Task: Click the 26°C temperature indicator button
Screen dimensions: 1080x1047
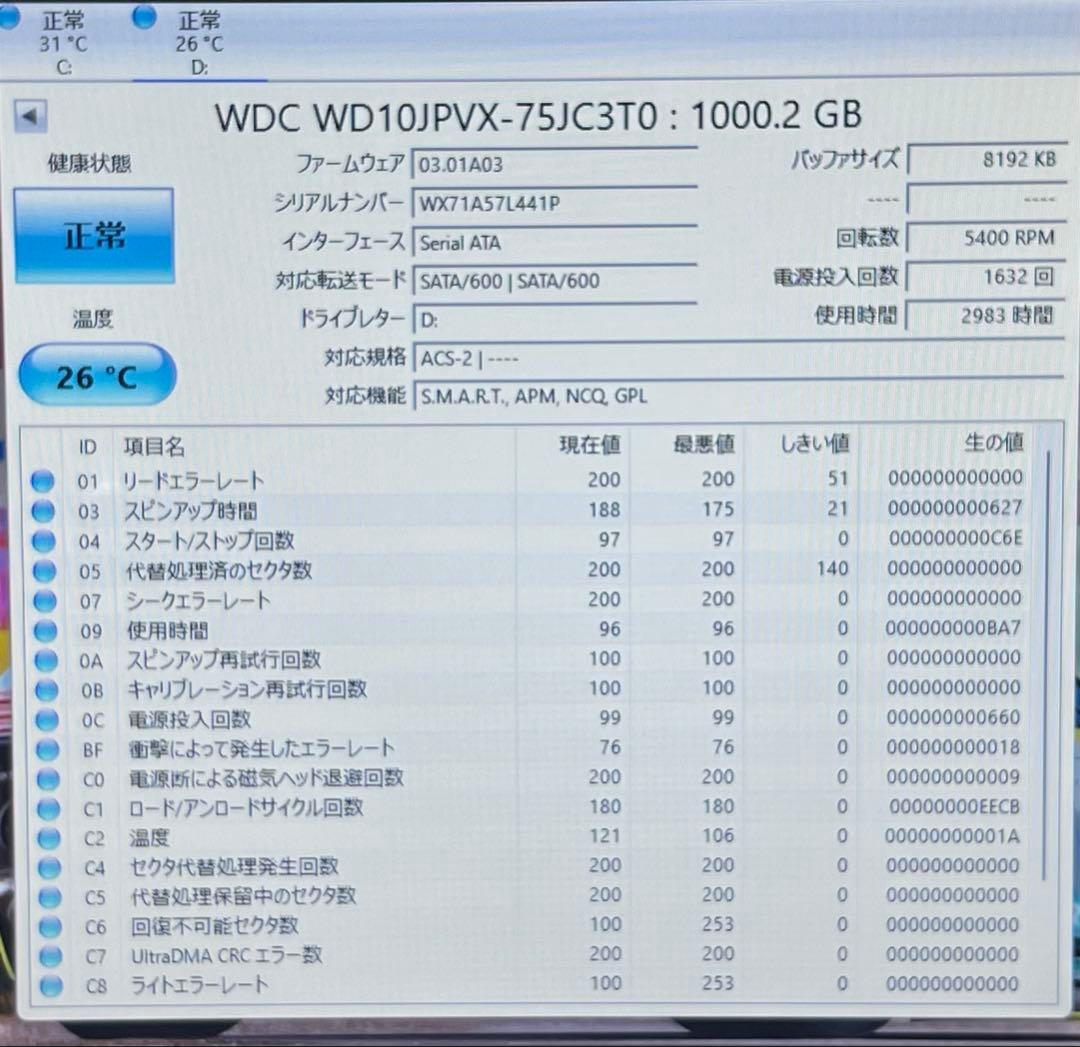Action: coord(97,374)
